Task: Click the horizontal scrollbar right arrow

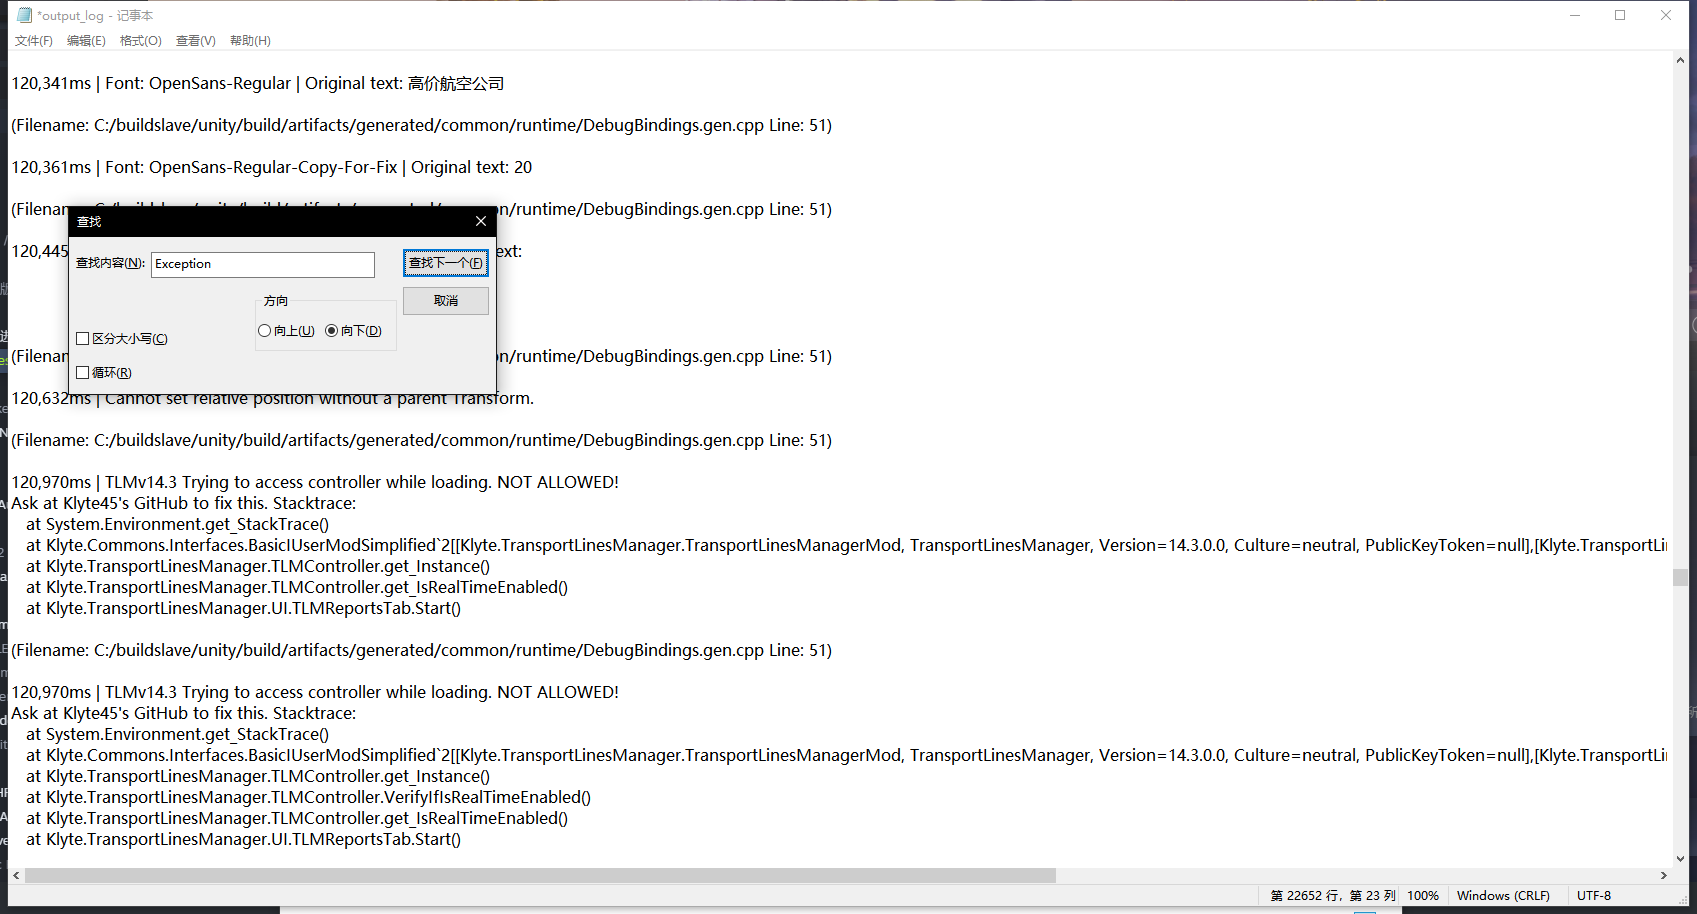Action: tap(1664, 875)
